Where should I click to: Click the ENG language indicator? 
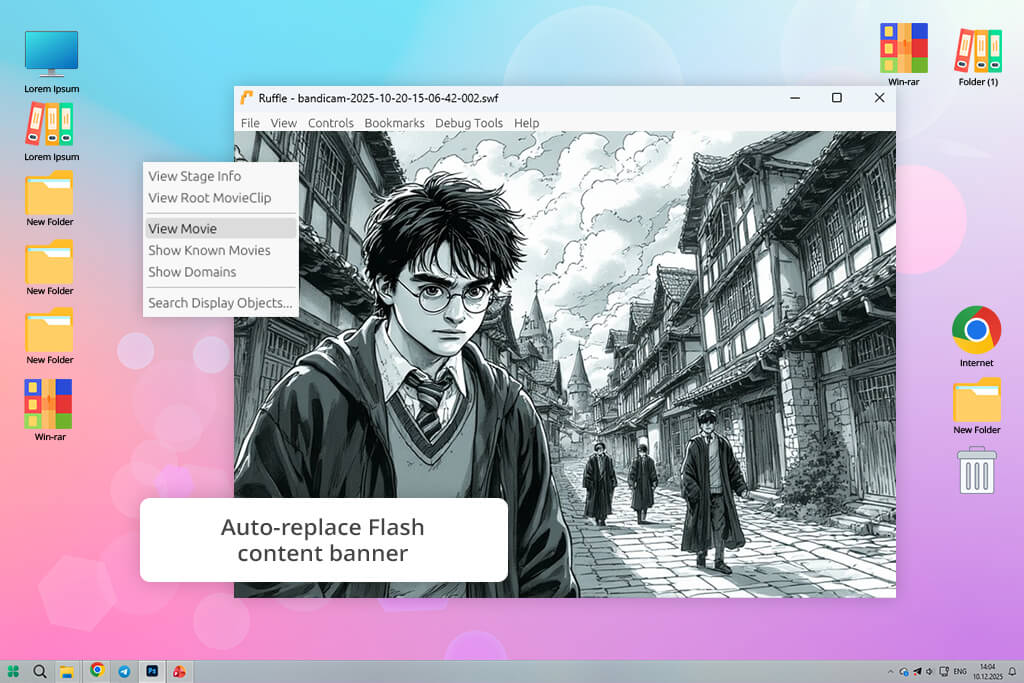(960, 671)
